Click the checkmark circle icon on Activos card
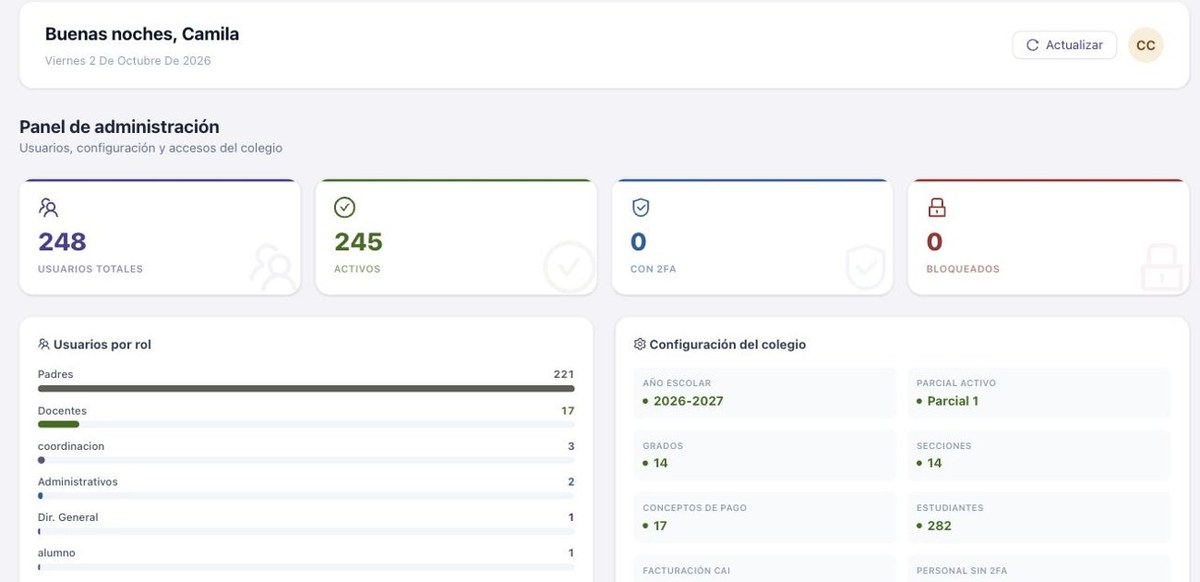This screenshot has width=1200, height=582. point(345,207)
